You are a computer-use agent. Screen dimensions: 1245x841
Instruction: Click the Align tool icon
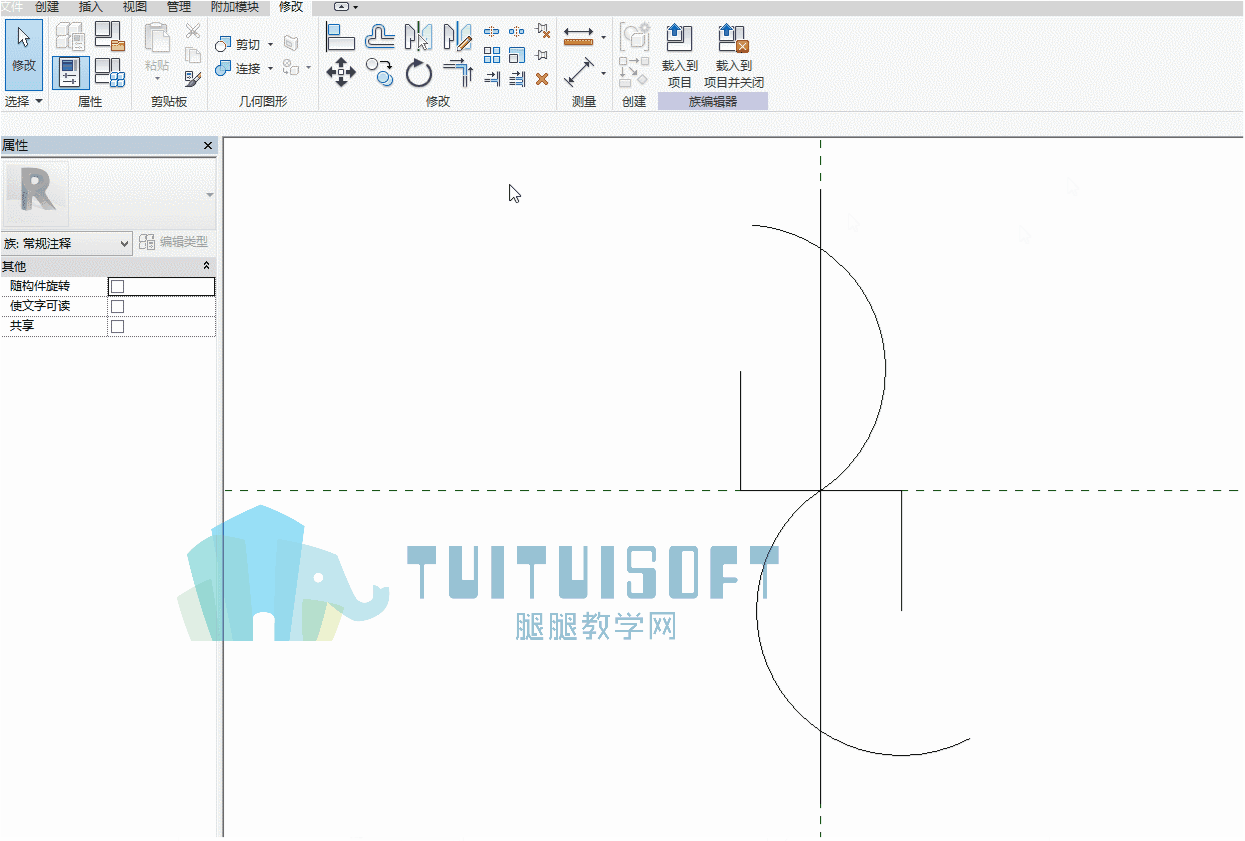tap(341, 37)
